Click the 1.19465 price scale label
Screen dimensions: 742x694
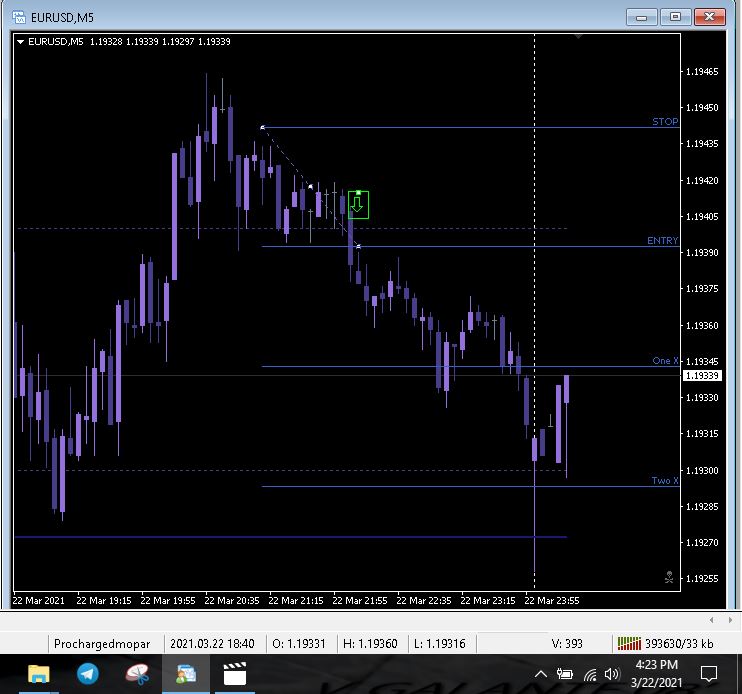[x=702, y=71]
